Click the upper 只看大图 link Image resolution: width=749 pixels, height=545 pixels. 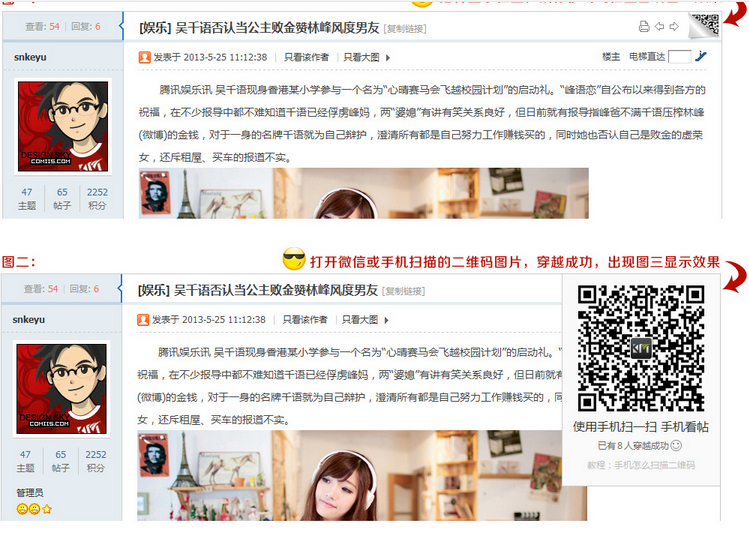(361, 57)
